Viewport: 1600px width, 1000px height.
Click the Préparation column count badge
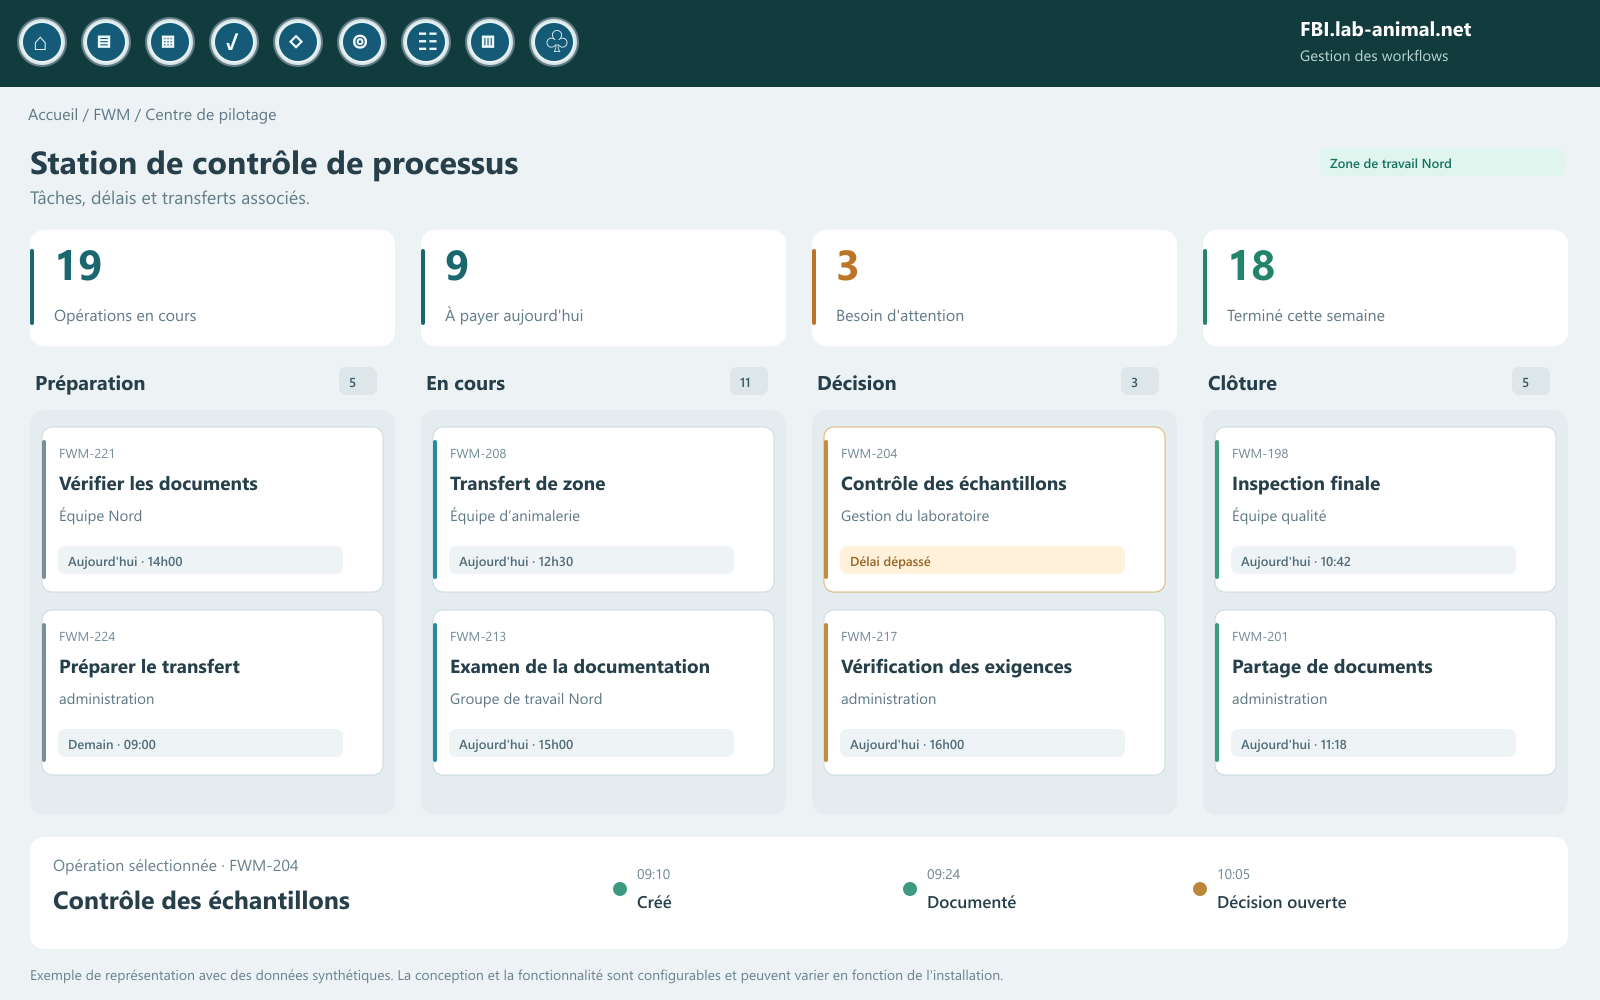click(357, 382)
